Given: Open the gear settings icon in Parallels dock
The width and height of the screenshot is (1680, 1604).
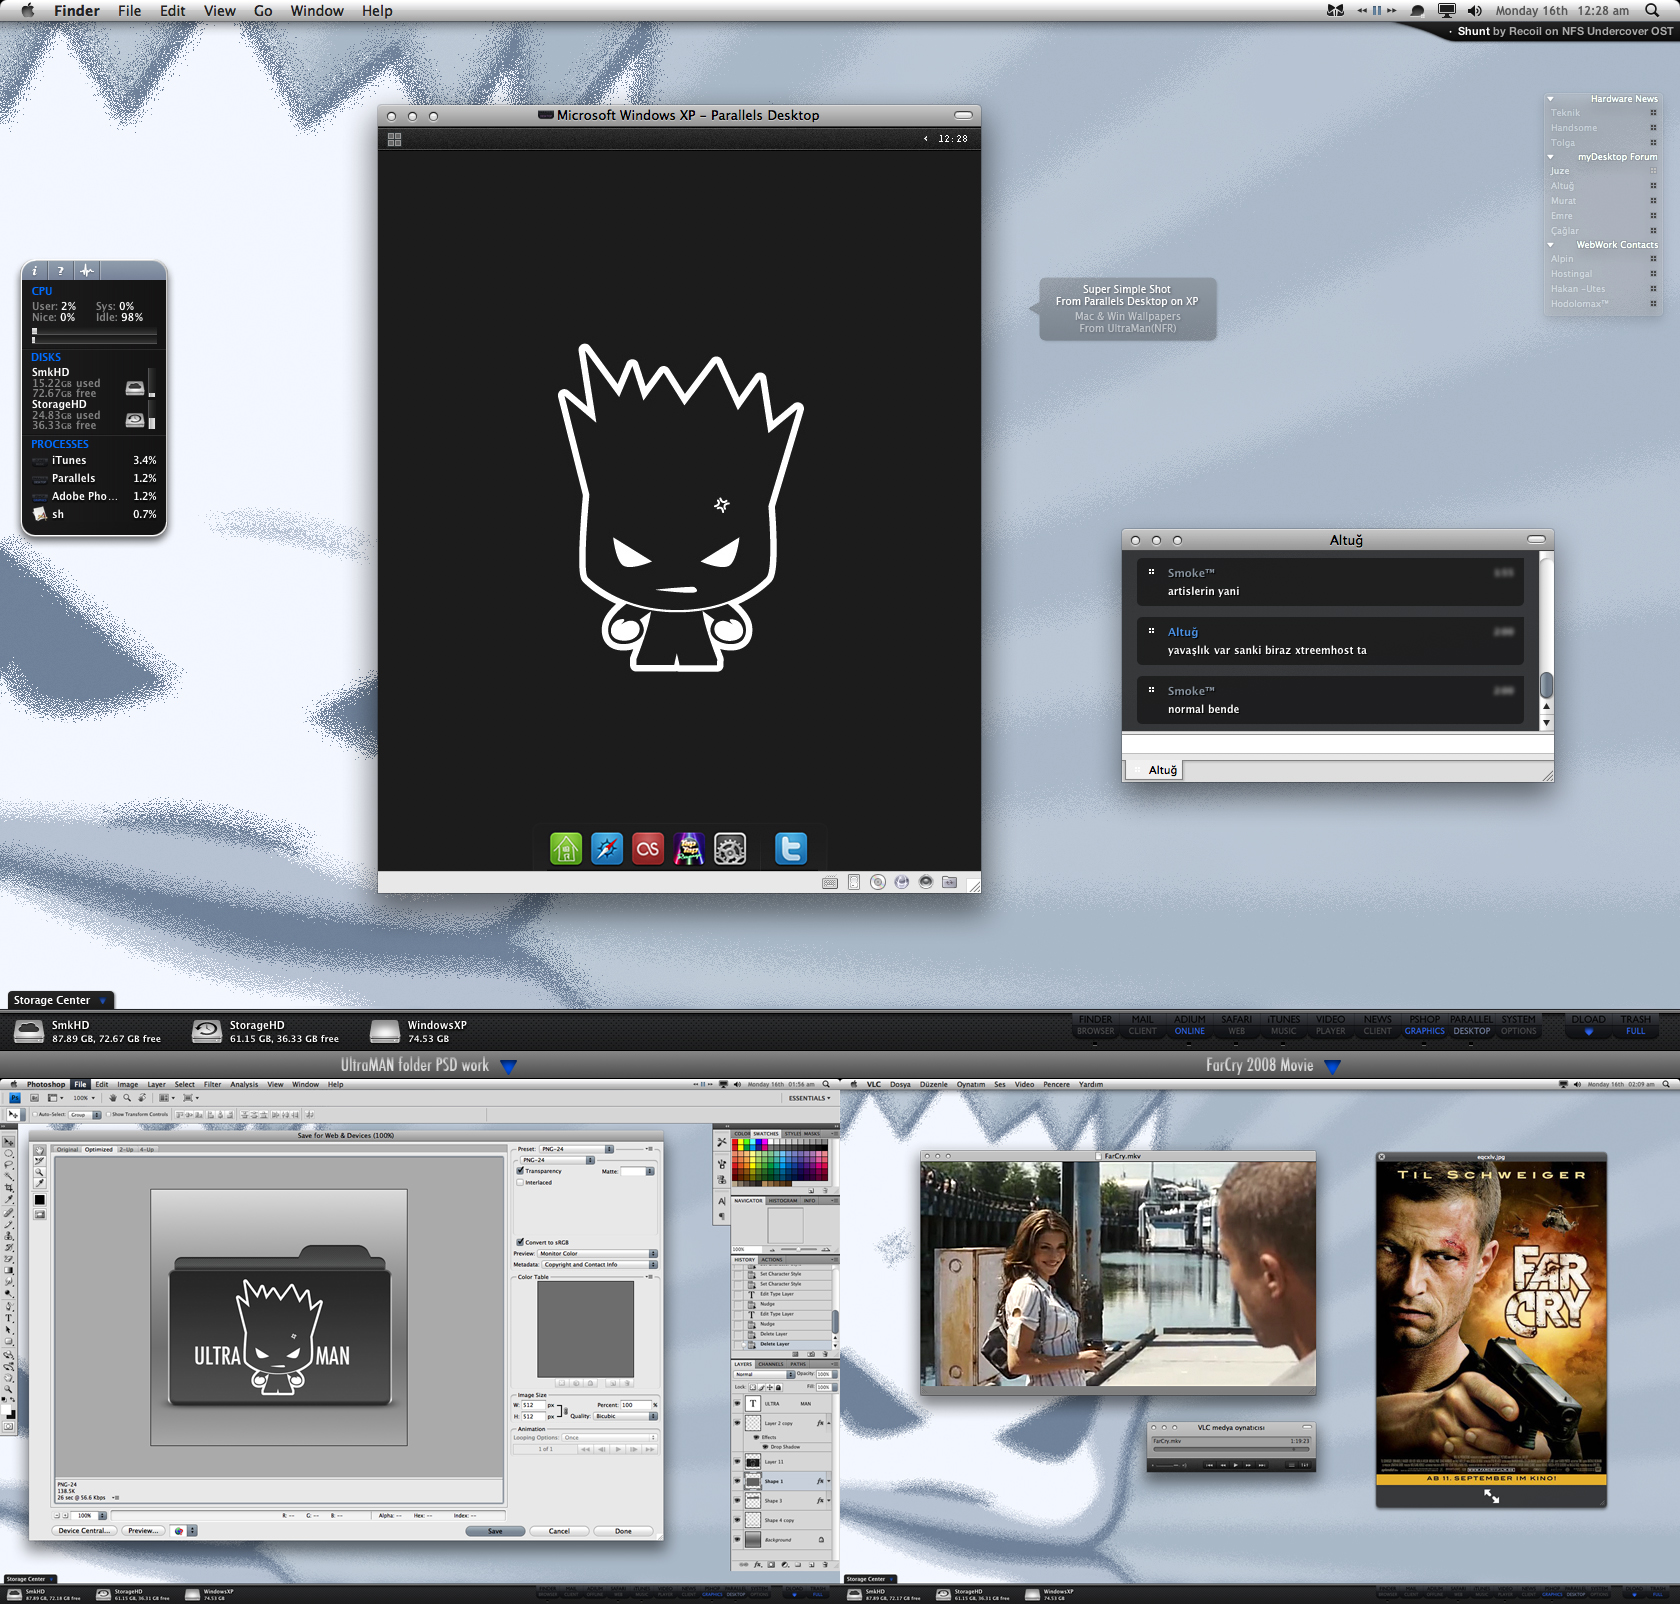Looking at the screenshot, I should point(730,849).
